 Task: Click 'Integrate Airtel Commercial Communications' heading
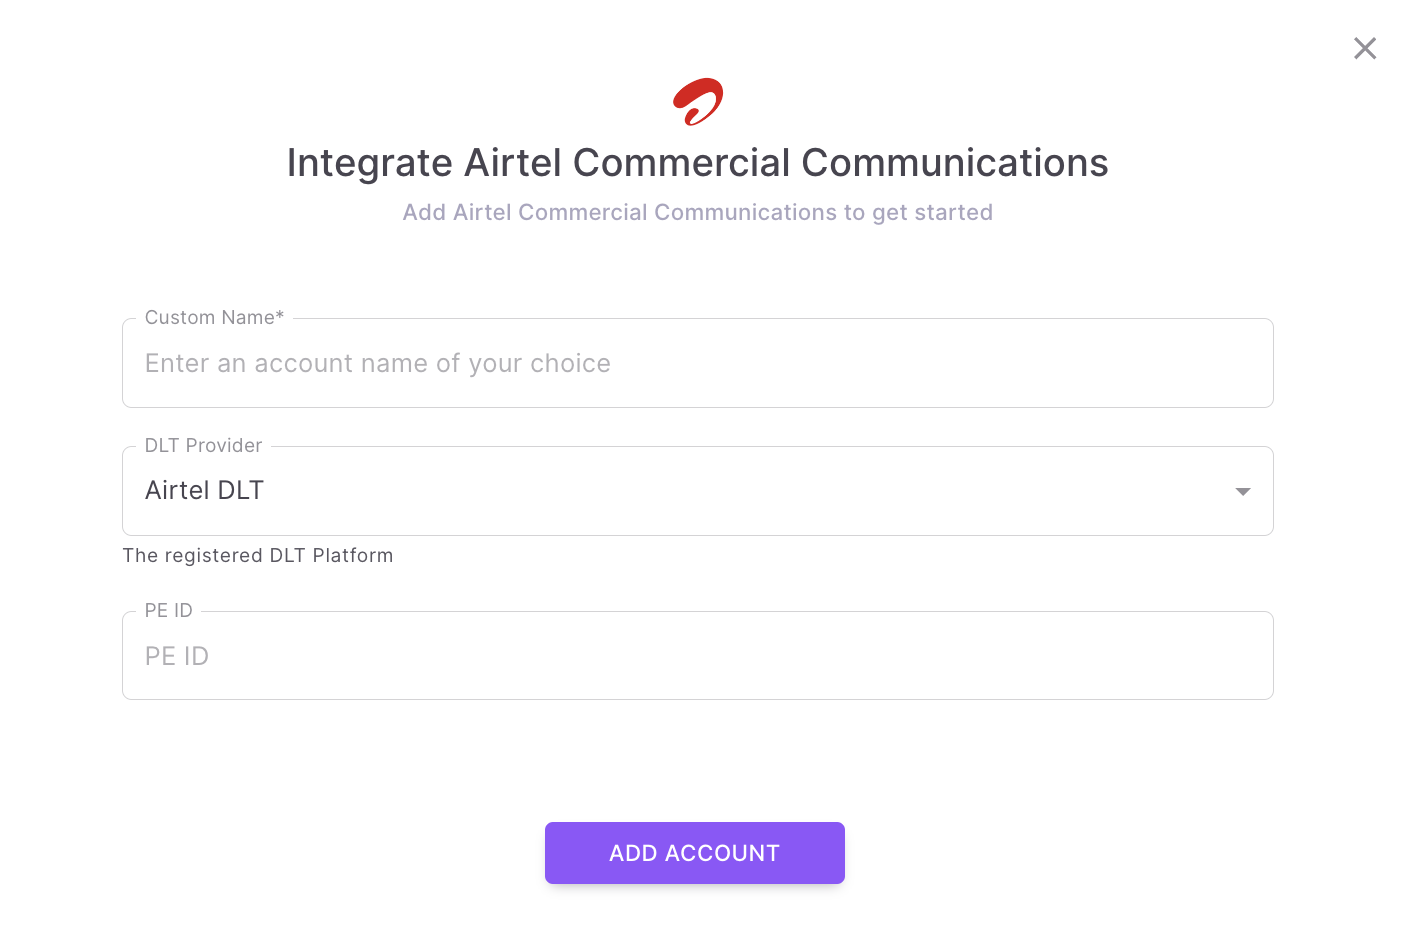(697, 163)
